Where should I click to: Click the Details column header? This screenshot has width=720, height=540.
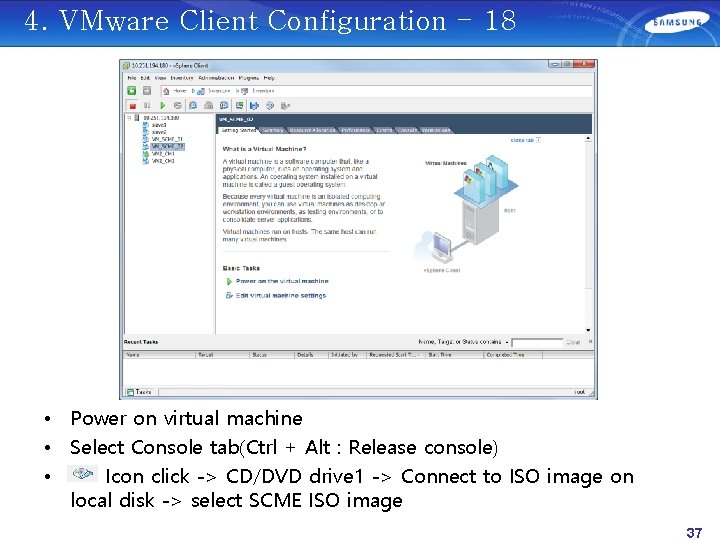(x=311, y=355)
